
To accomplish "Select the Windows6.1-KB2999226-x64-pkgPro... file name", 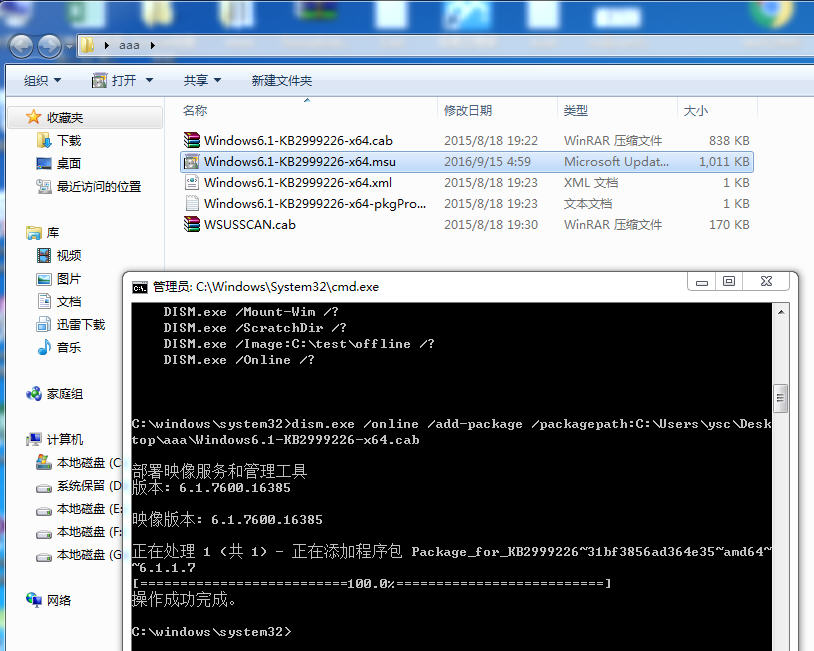I will tap(315, 204).
